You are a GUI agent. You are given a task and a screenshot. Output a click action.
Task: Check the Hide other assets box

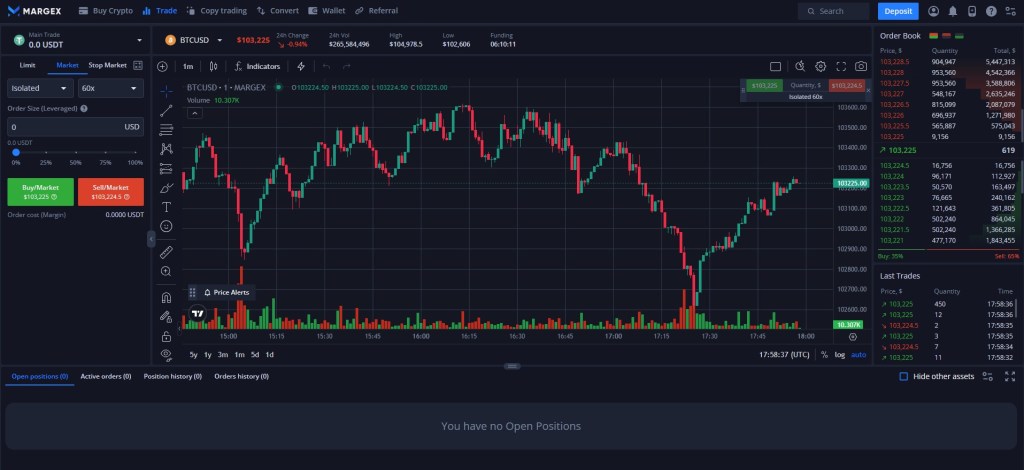pyautogui.click(x=904, y=377)
